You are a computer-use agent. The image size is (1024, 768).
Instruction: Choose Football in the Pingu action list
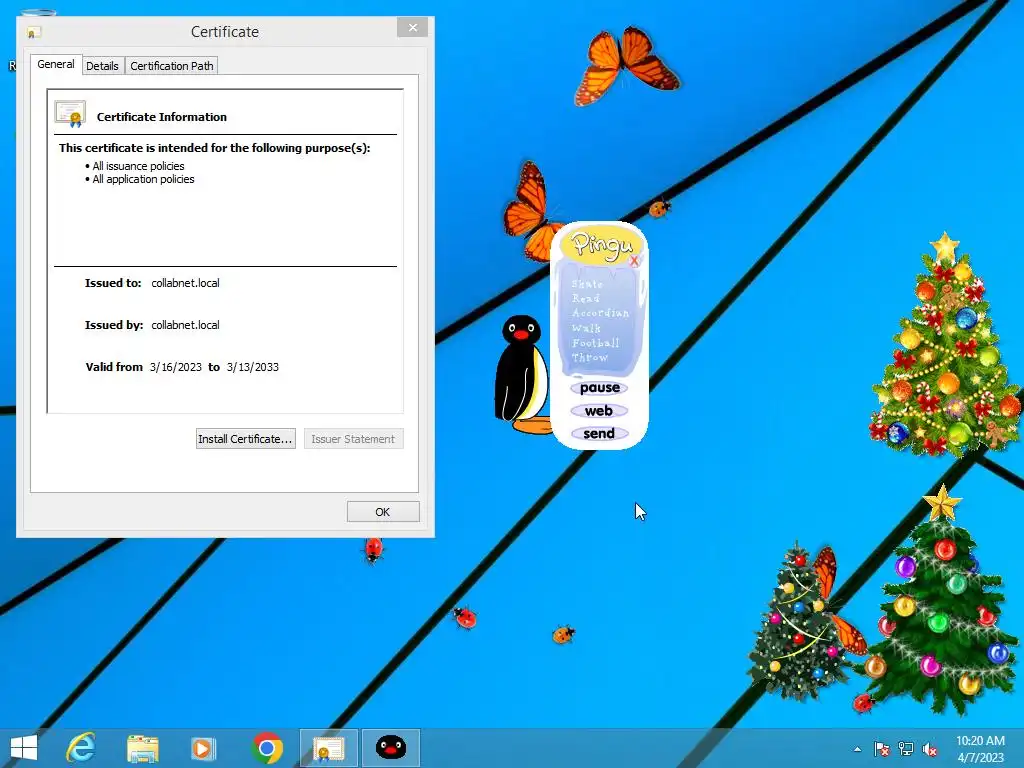coord(596,343)
